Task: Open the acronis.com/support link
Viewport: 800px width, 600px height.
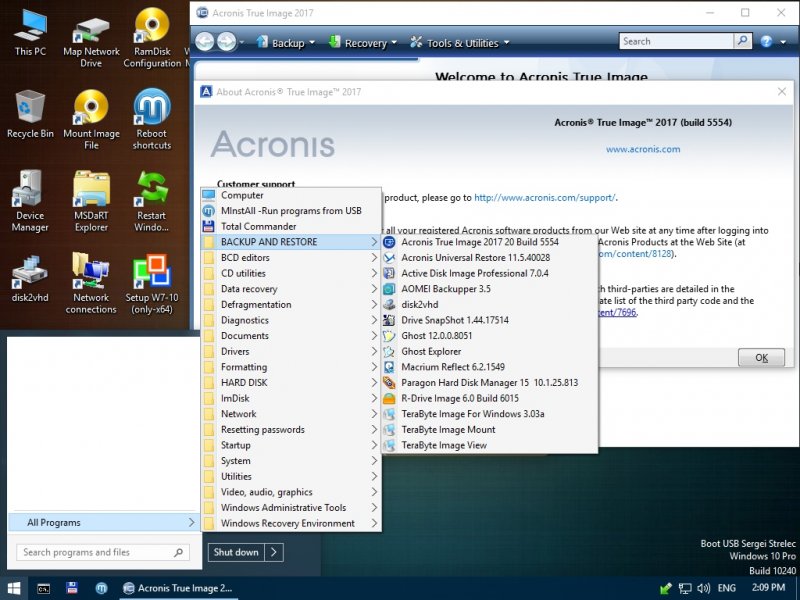Action: tap(545, 197)
